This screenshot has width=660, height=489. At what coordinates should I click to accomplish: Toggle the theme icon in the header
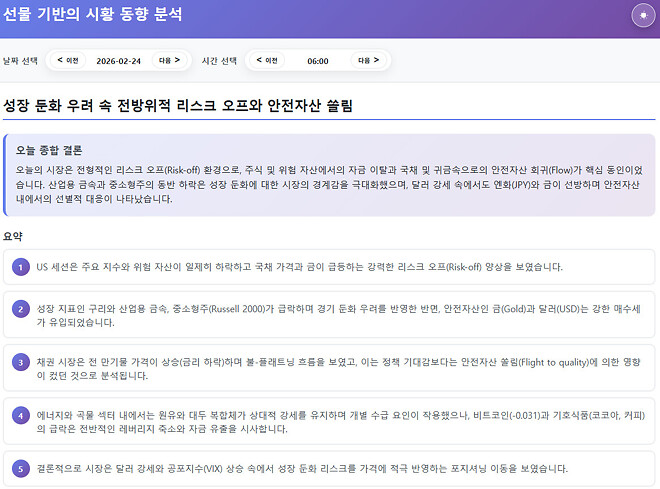[x=643, y=15]
